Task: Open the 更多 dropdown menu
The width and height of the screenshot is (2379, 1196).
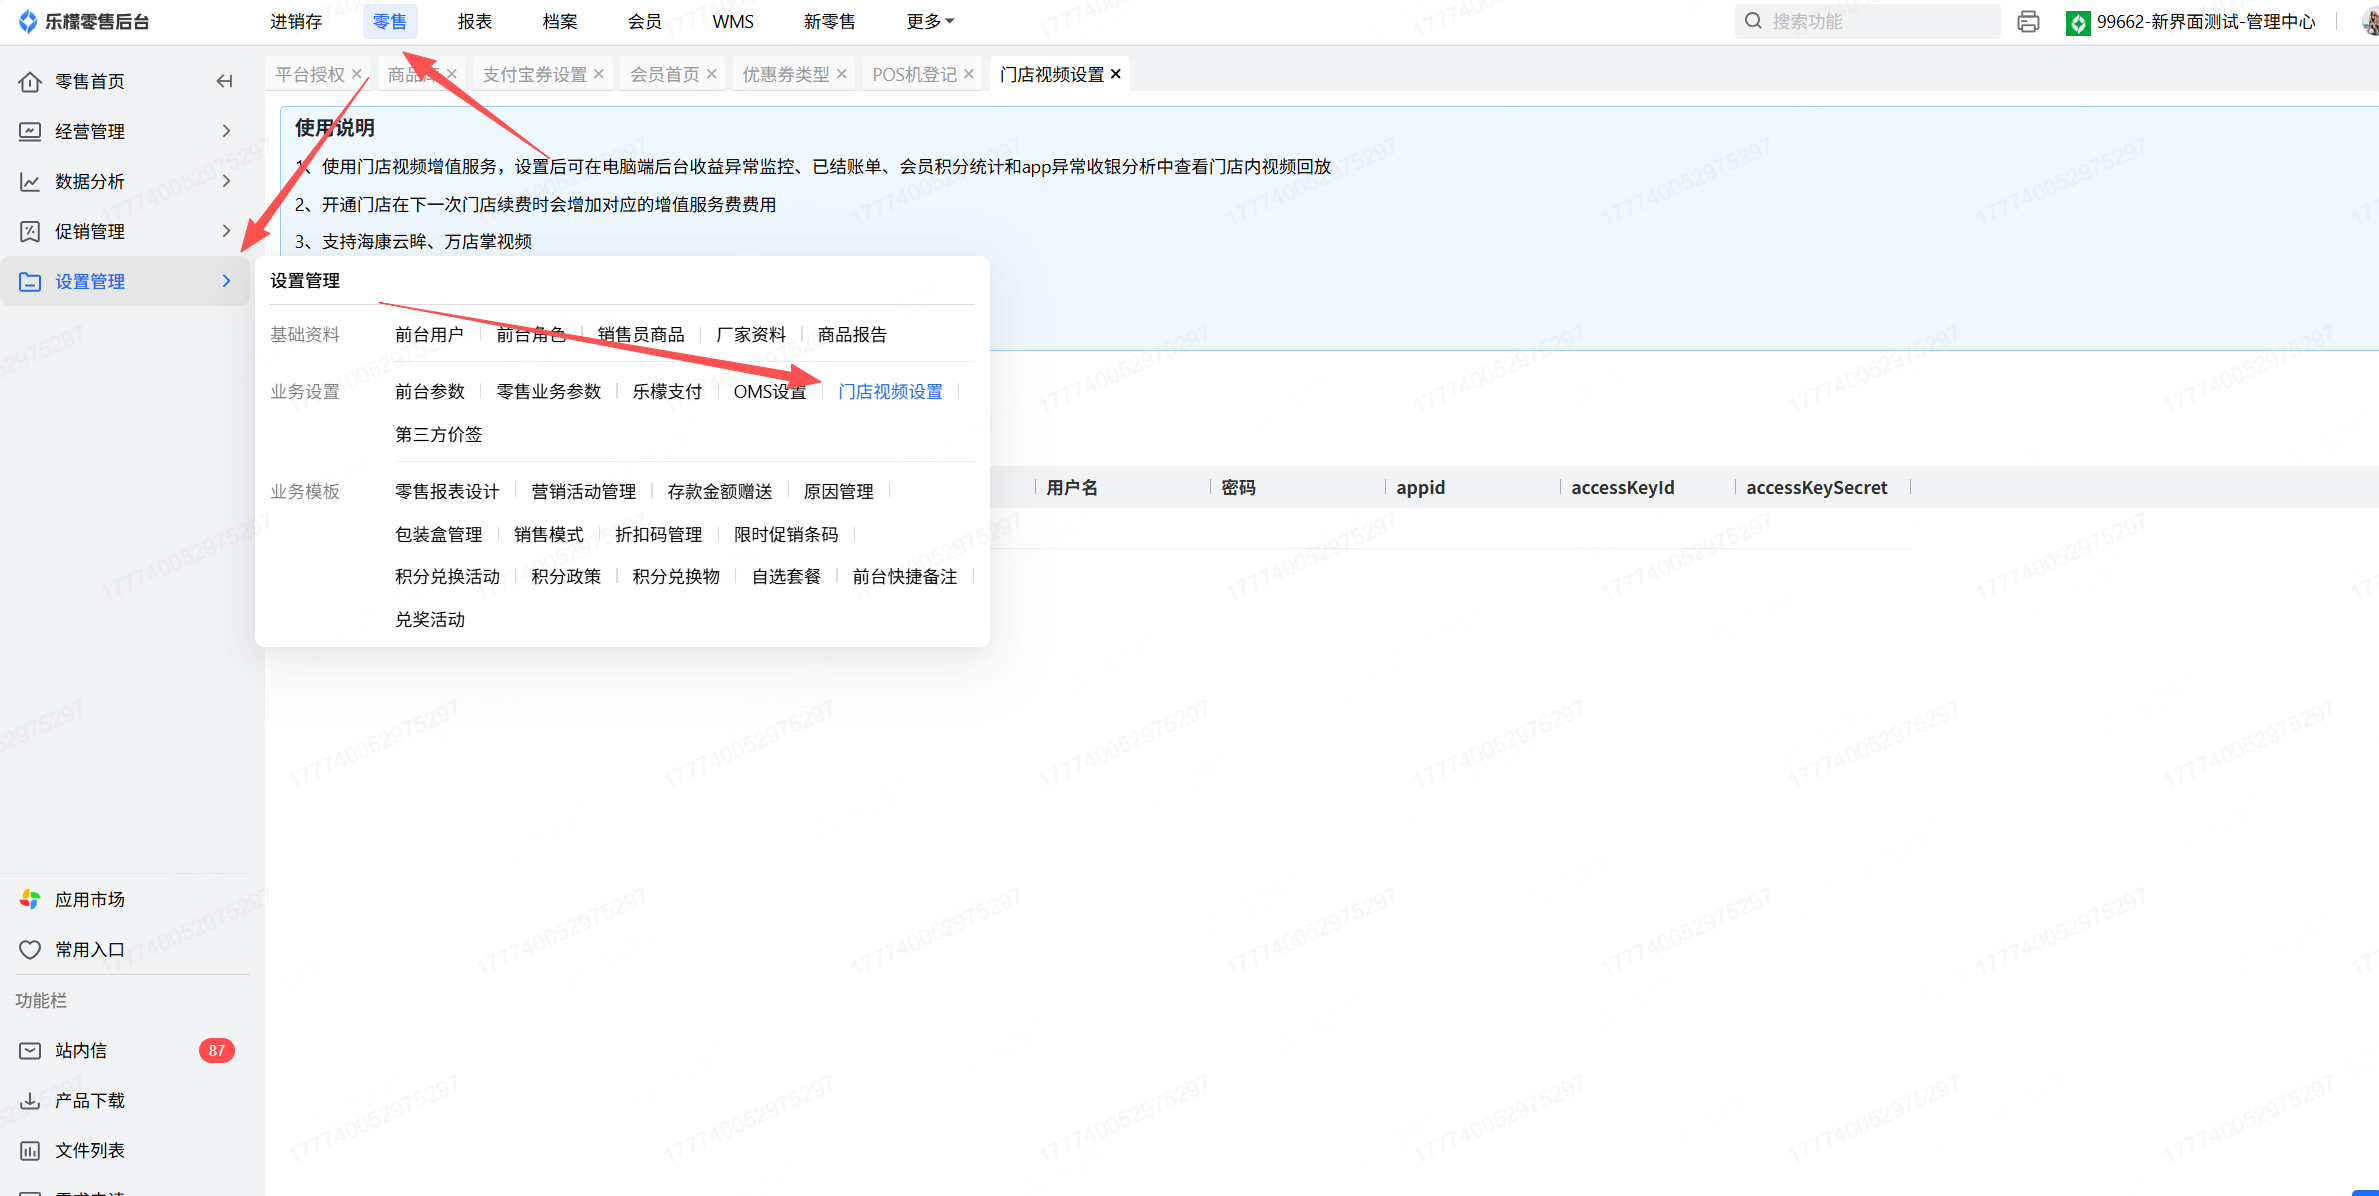Action: pyautogui.click(x=929, y=21)
